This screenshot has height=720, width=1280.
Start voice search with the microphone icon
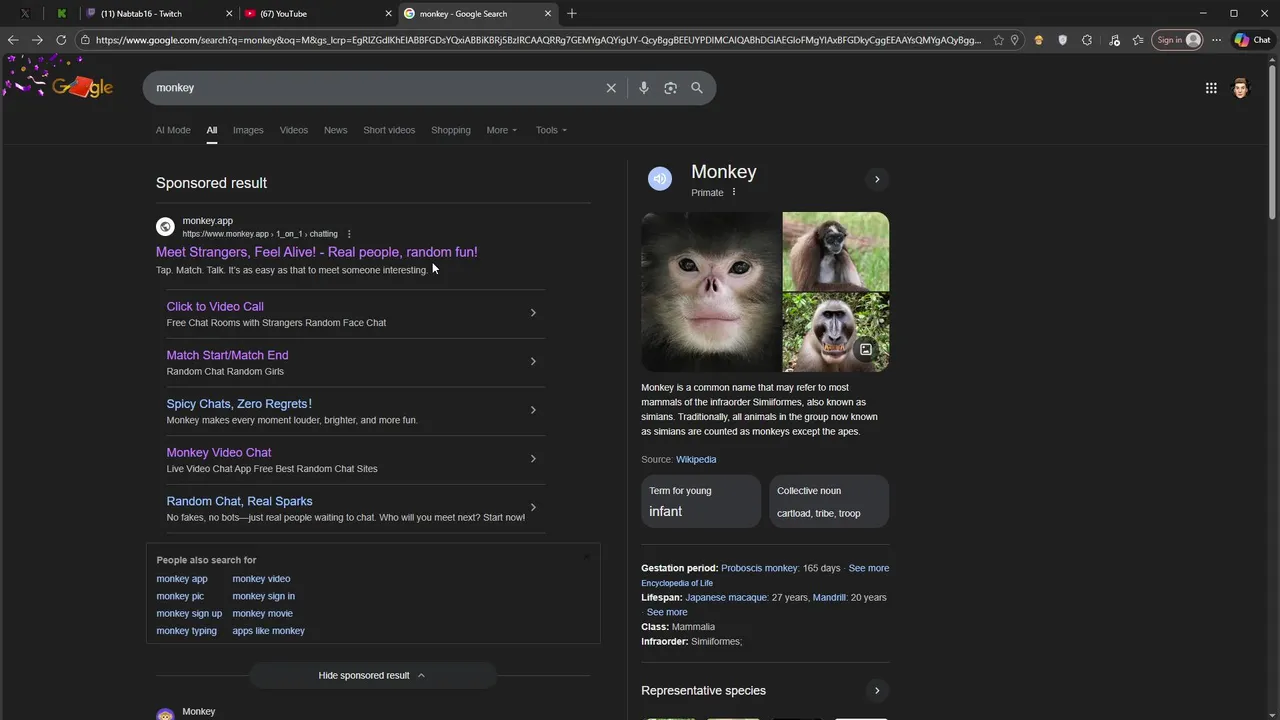[x=644, y=88]
